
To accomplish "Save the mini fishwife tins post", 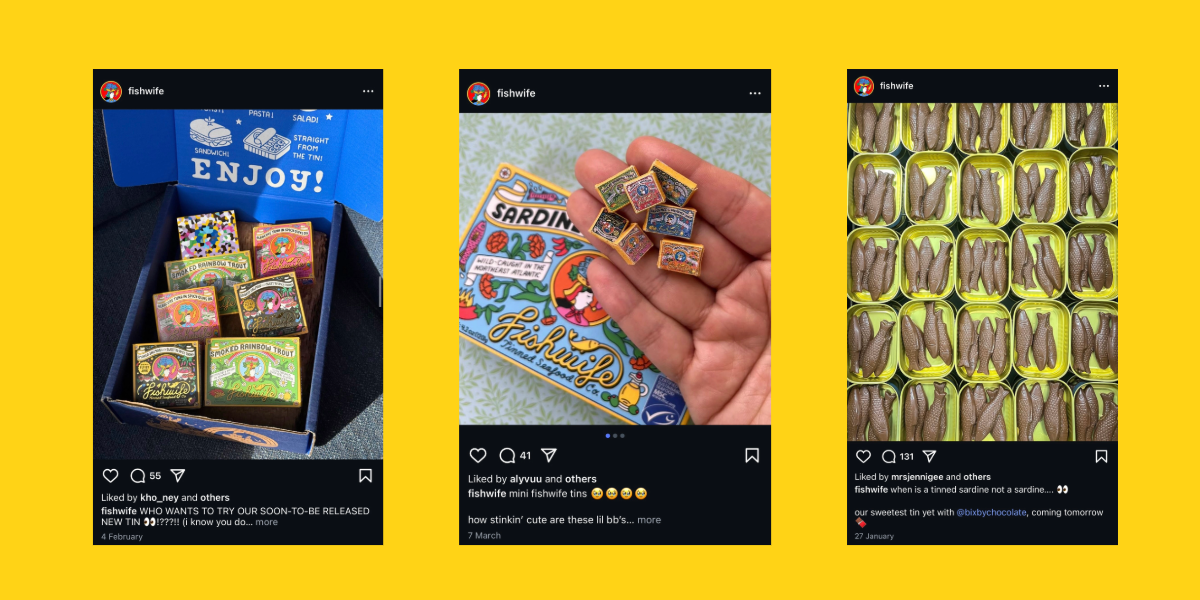I will click(x=752, y=455).
